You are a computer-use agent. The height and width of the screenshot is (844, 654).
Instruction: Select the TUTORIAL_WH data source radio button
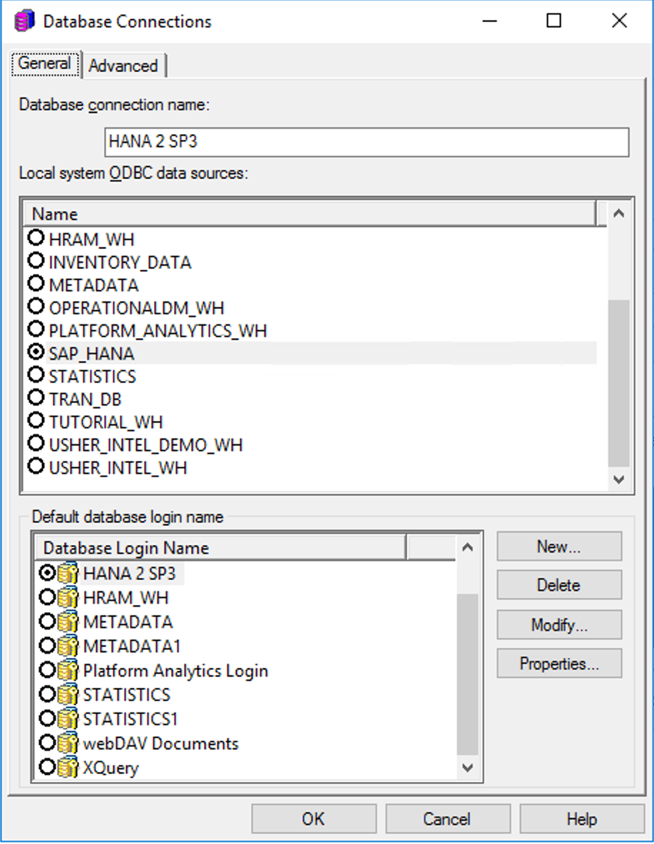tap(36, 420)
